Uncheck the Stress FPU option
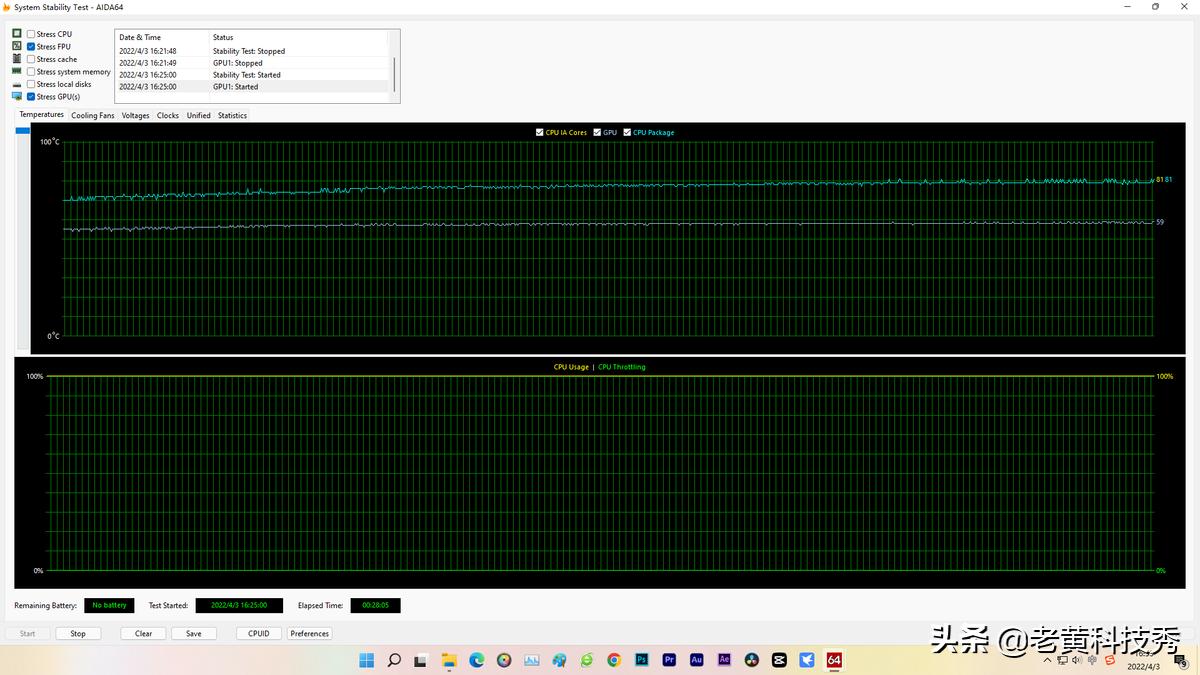Viewport: 1200px width, 675px height. (x=31, y=47)
